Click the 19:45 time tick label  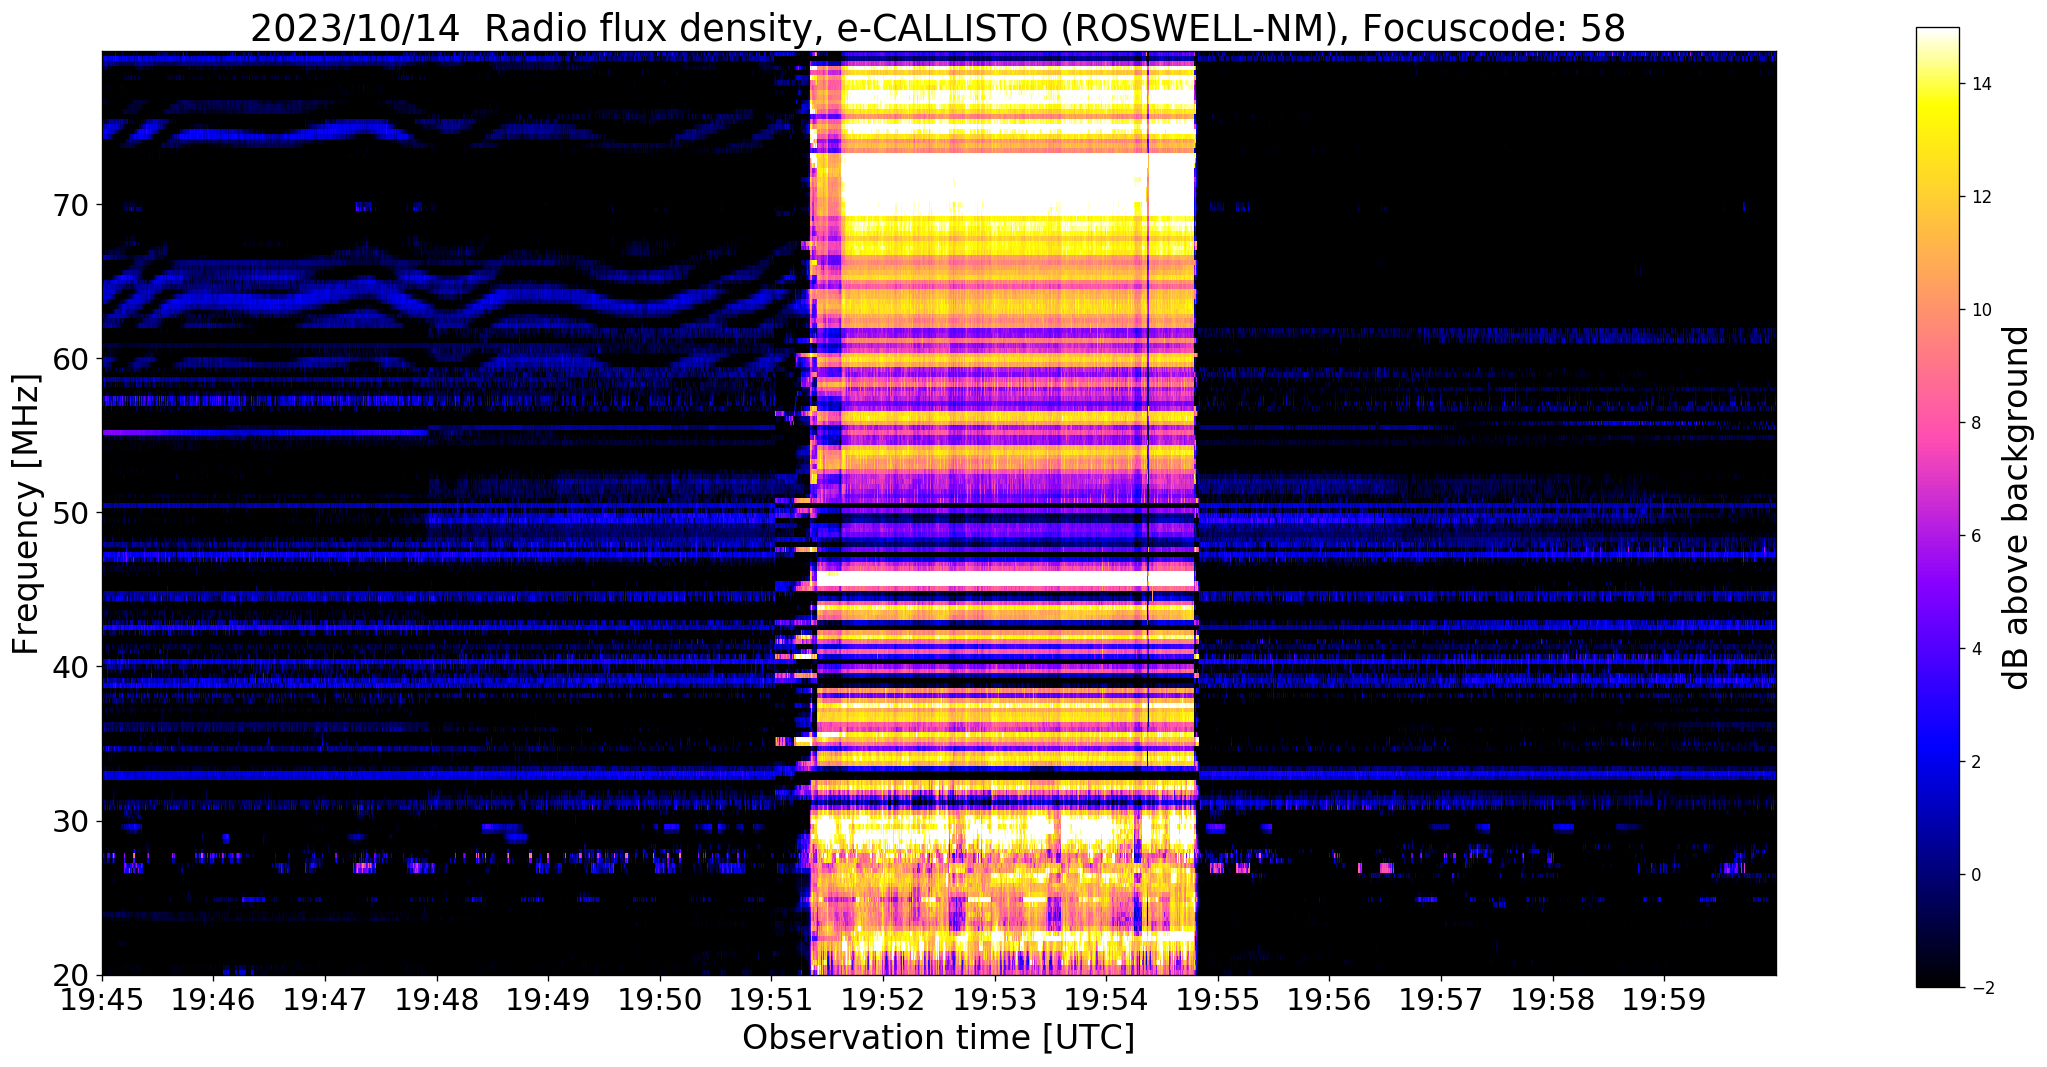pos(102,1000)
